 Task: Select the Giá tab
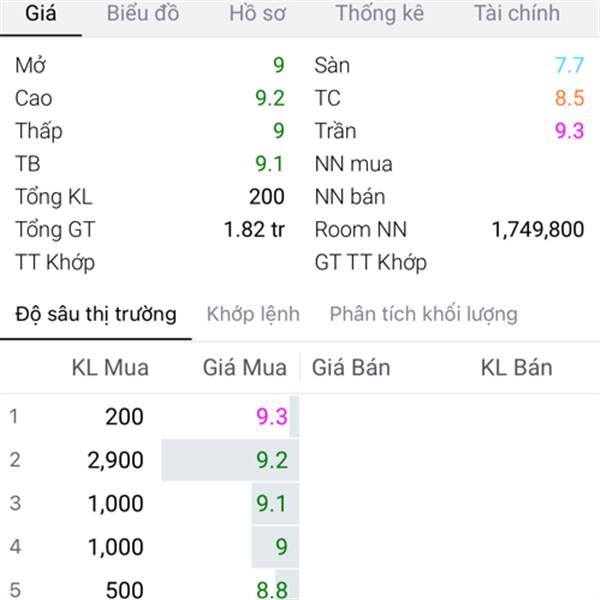(x=41, y=13)
